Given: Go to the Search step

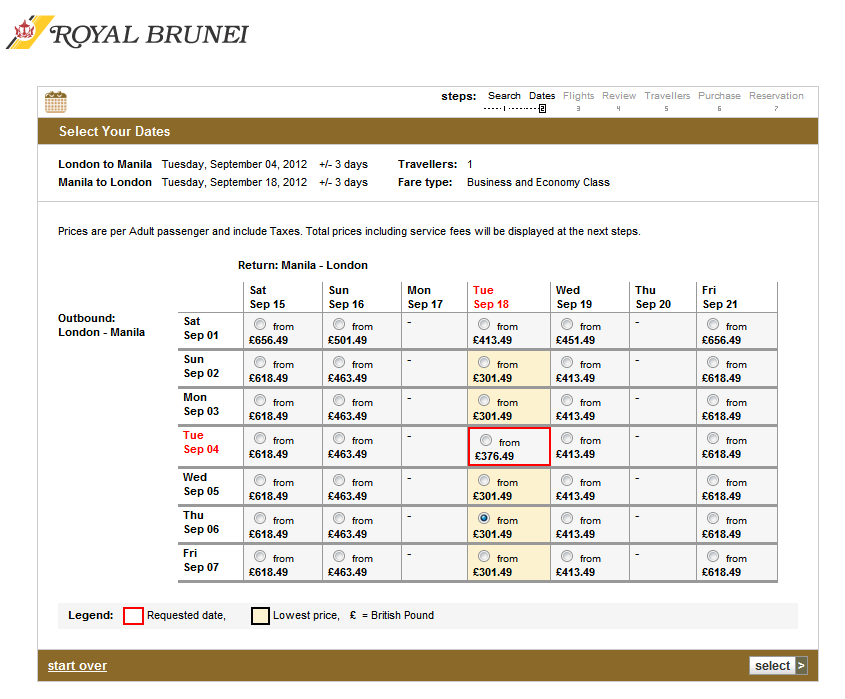Looking at the screenshot, I should (x=504, y=96).
